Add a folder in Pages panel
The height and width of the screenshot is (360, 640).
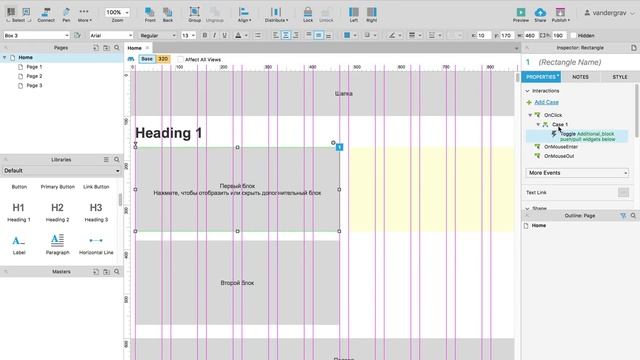tap(106, 48)
